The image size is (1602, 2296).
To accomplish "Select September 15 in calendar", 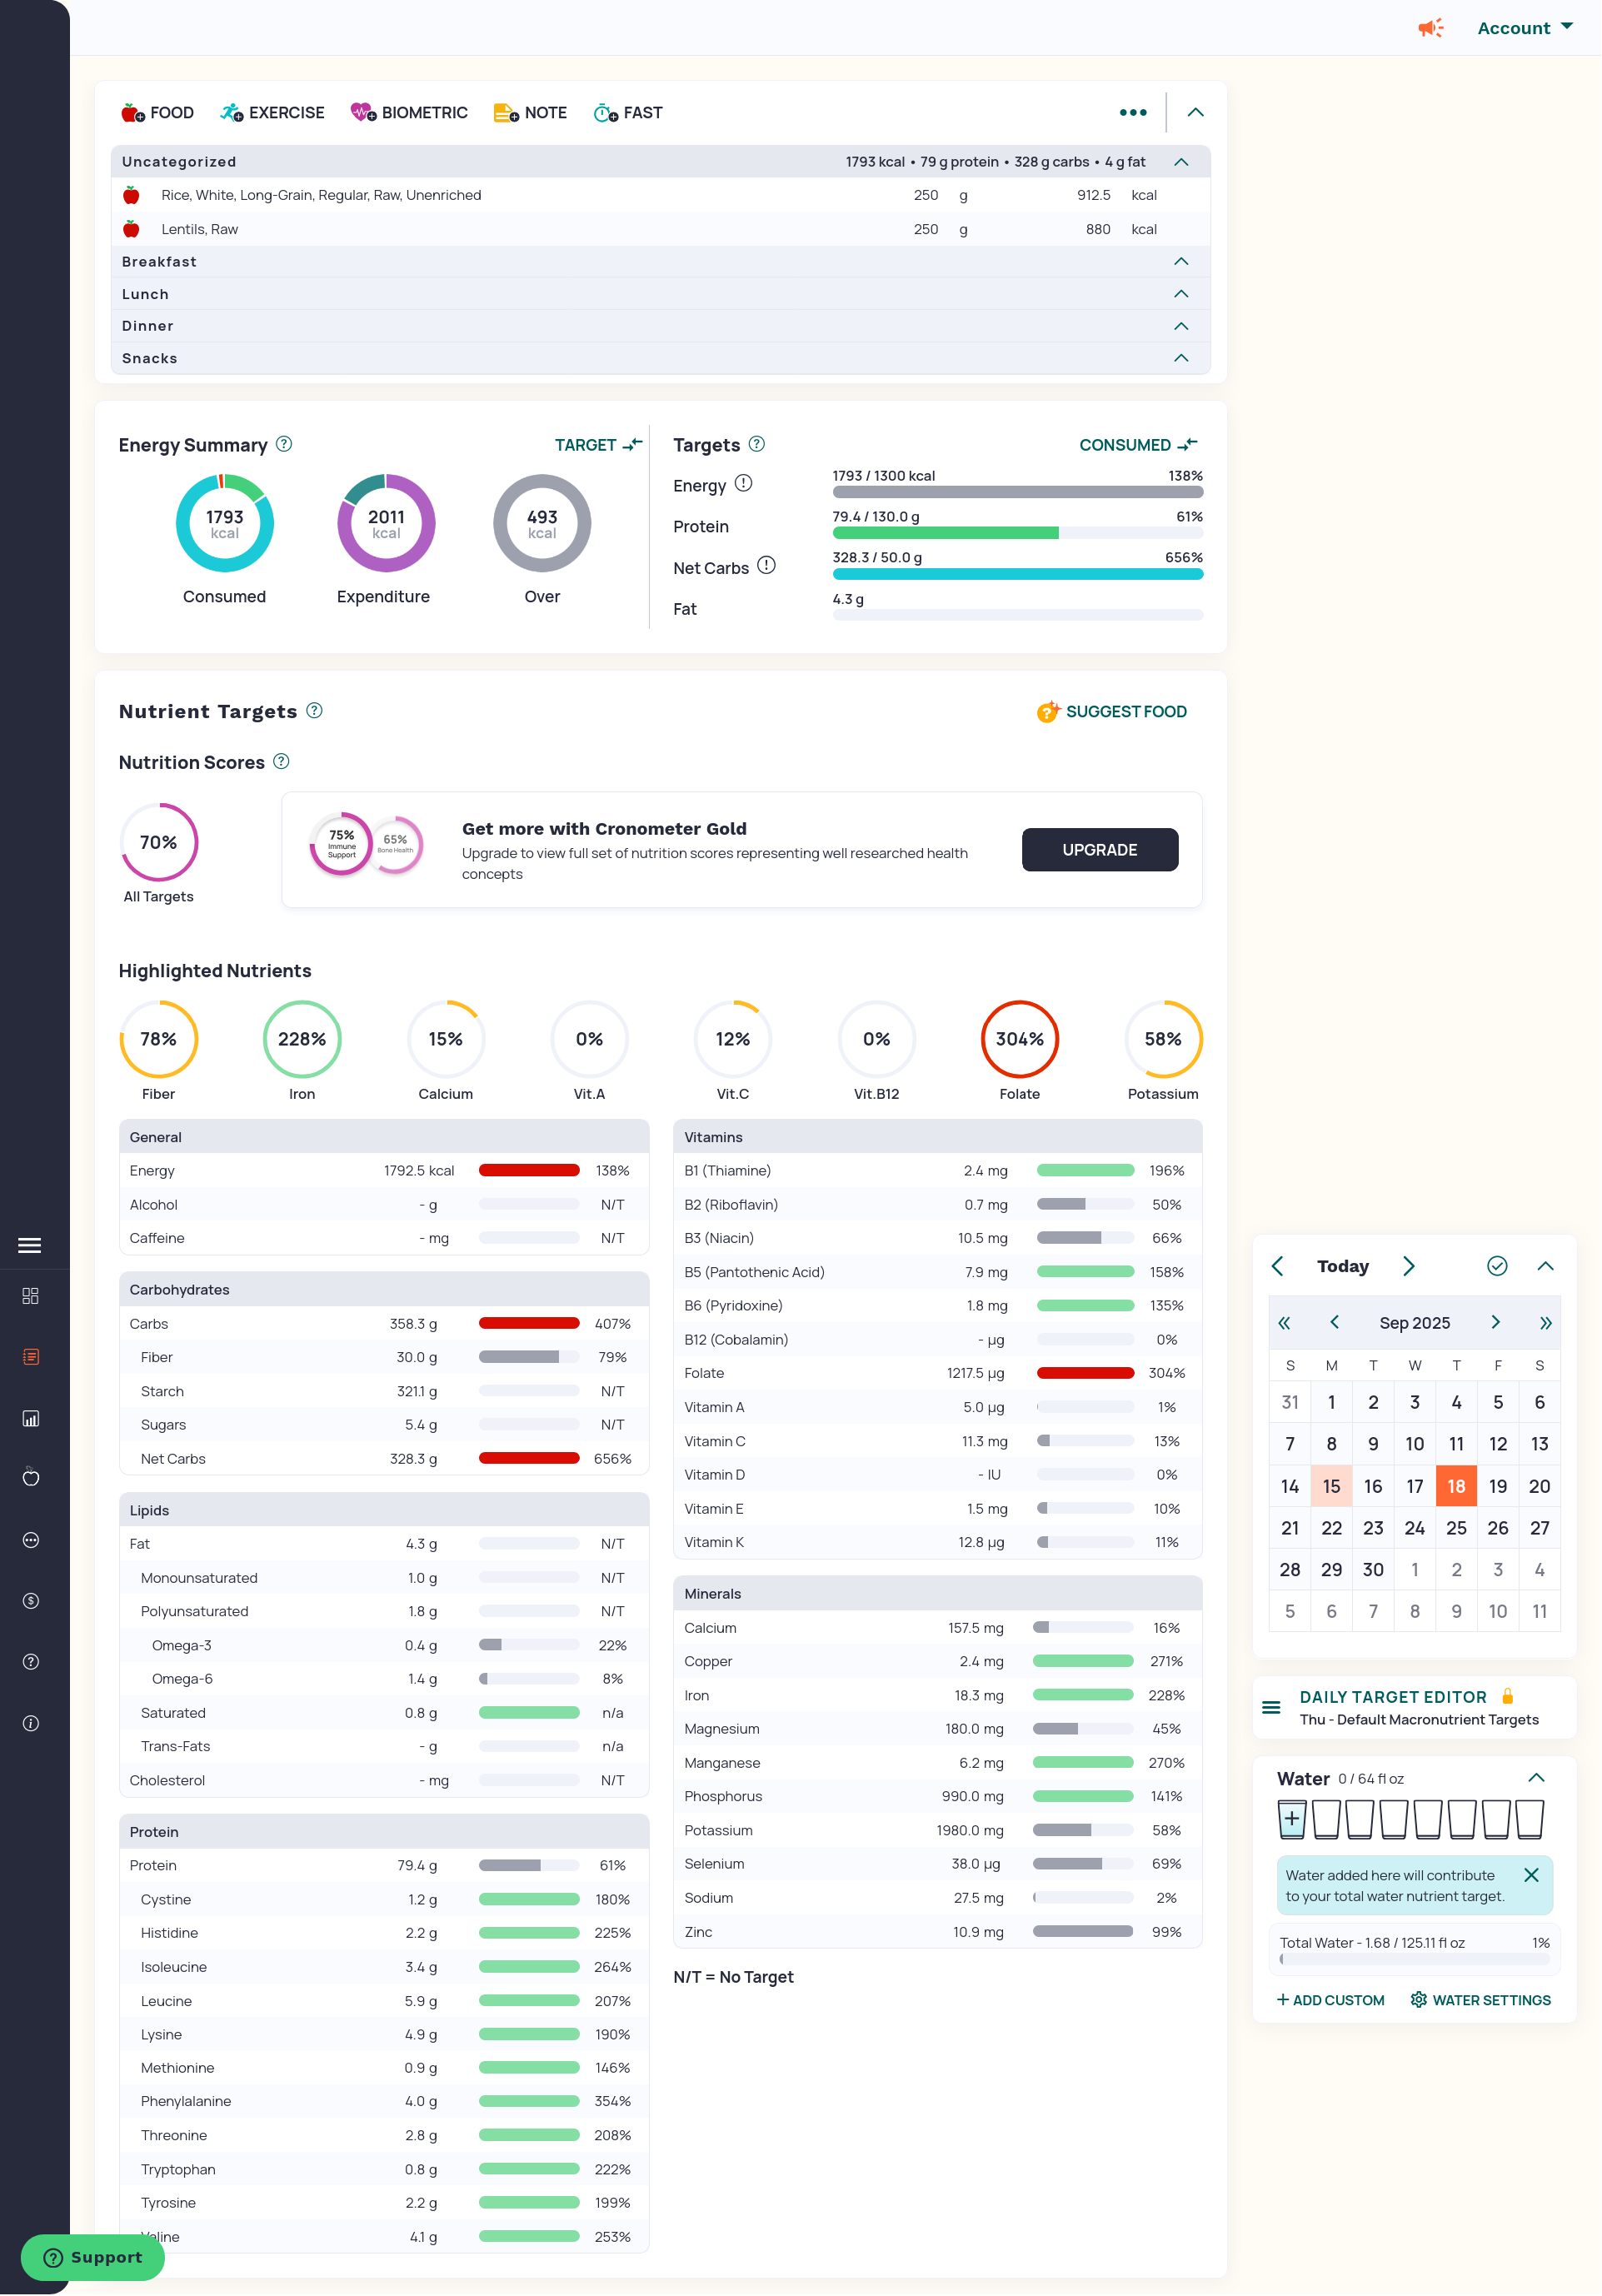I will point(1331,1486).
